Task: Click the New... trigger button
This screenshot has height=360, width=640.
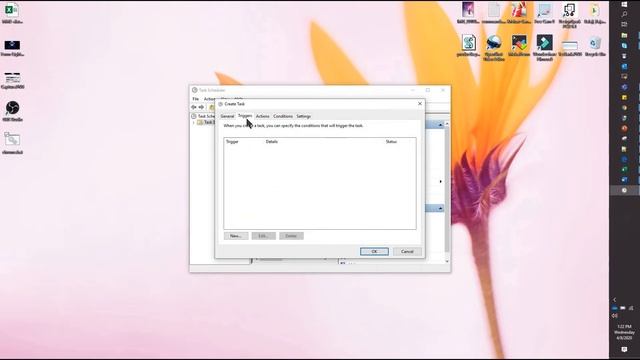Action: point(236,236)
